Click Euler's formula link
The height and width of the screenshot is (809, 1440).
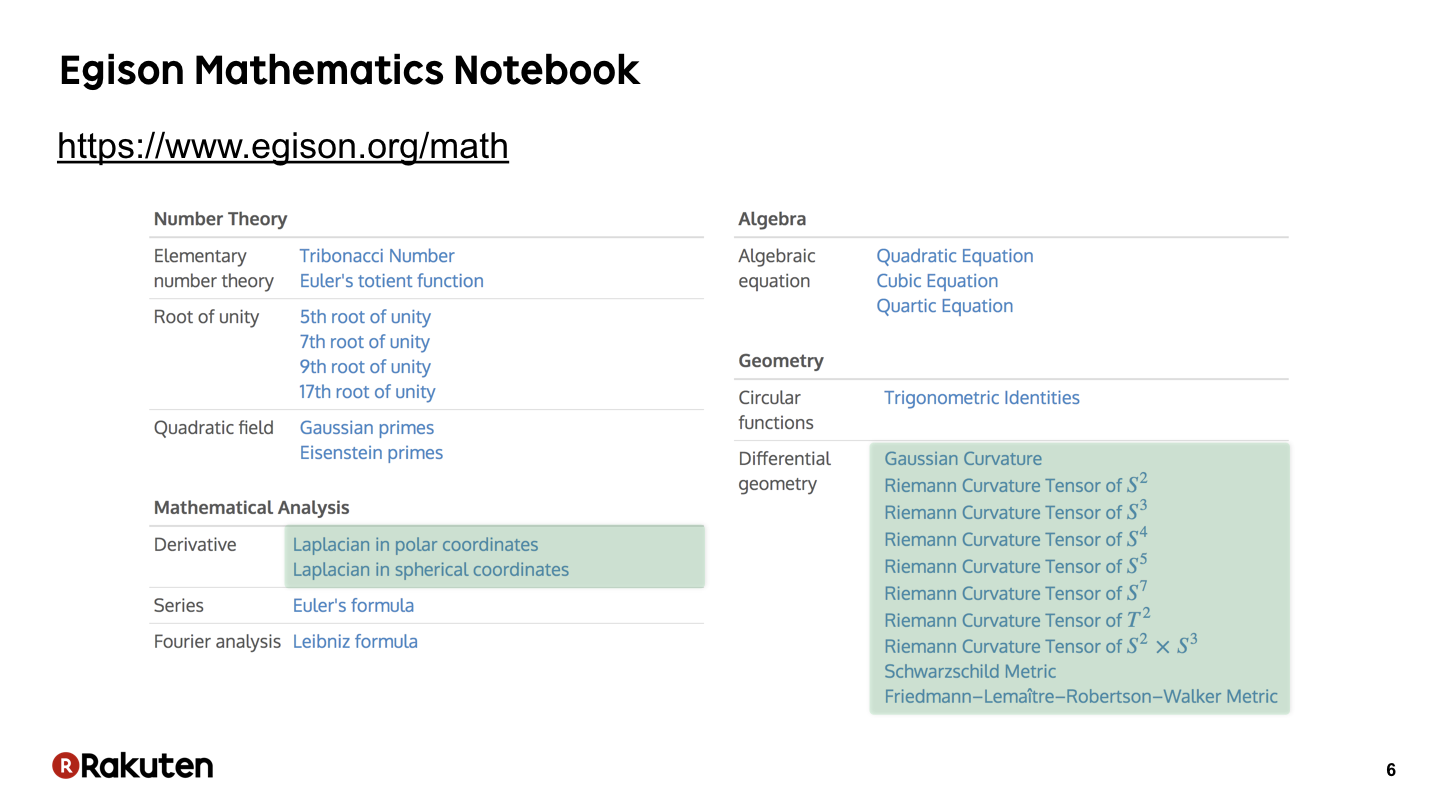[353, 606]
